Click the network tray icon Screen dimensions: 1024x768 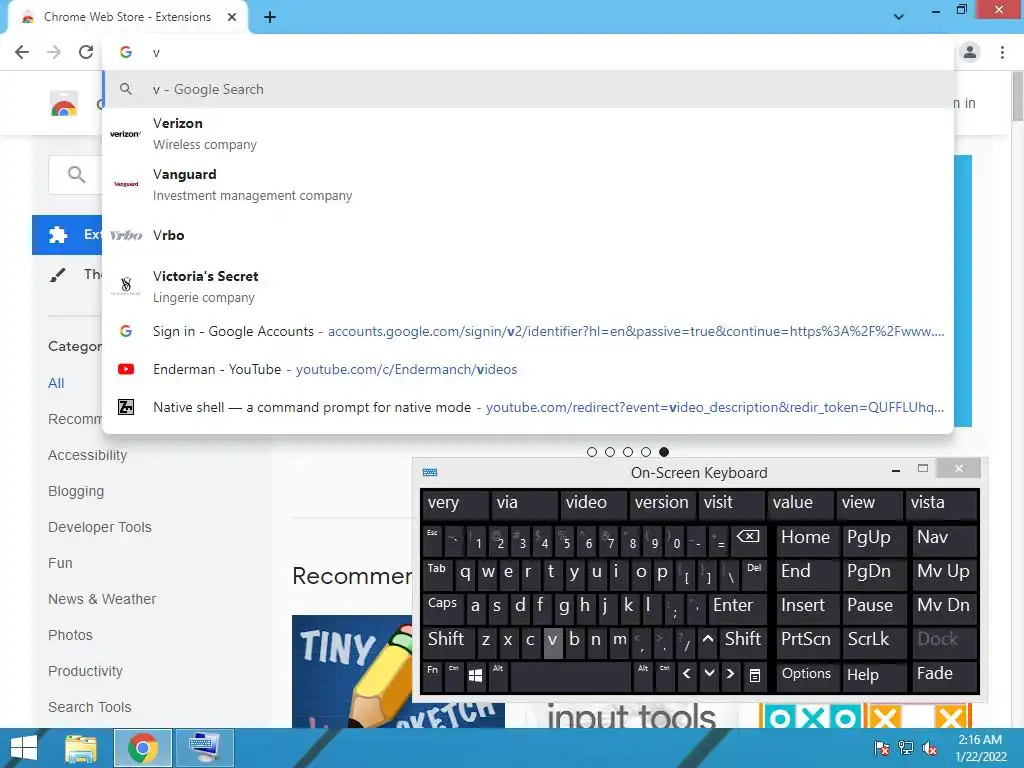(x=906, y=748)
